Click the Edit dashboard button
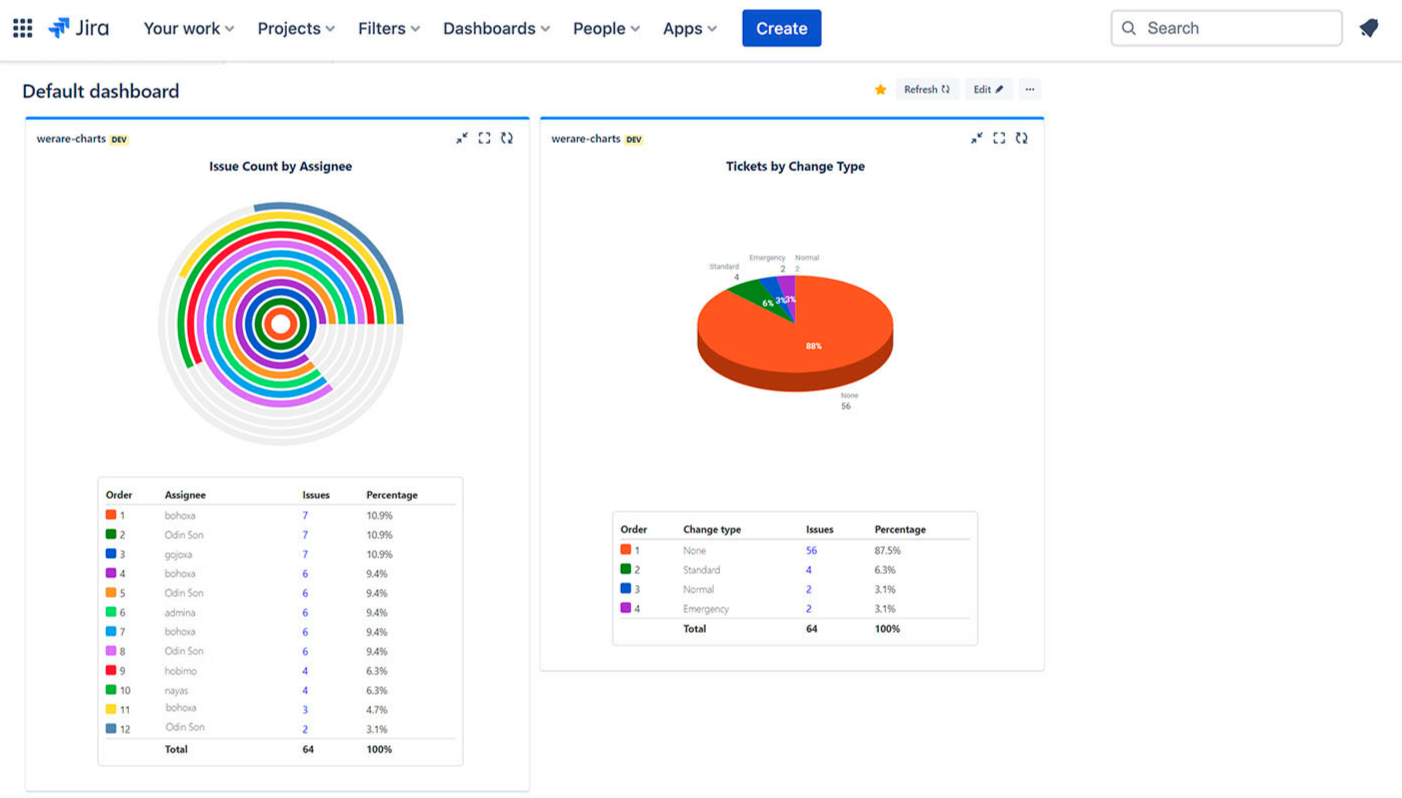This screenshot has width=1402, height=798. [988, 90]
